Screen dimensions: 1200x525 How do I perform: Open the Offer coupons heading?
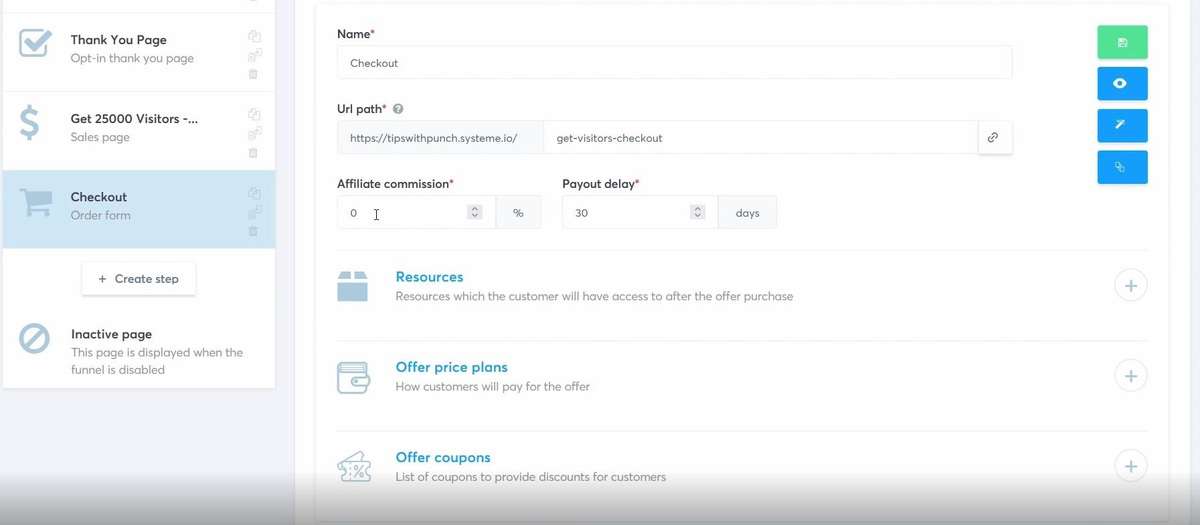click(x=442, y=457)
